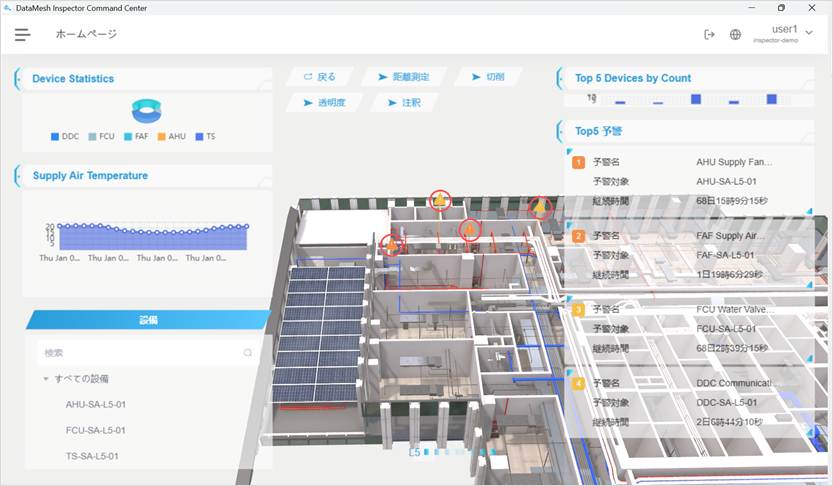Click the ホームページ page title
Viewport: 833px width, 486px height.
(86, 34)
